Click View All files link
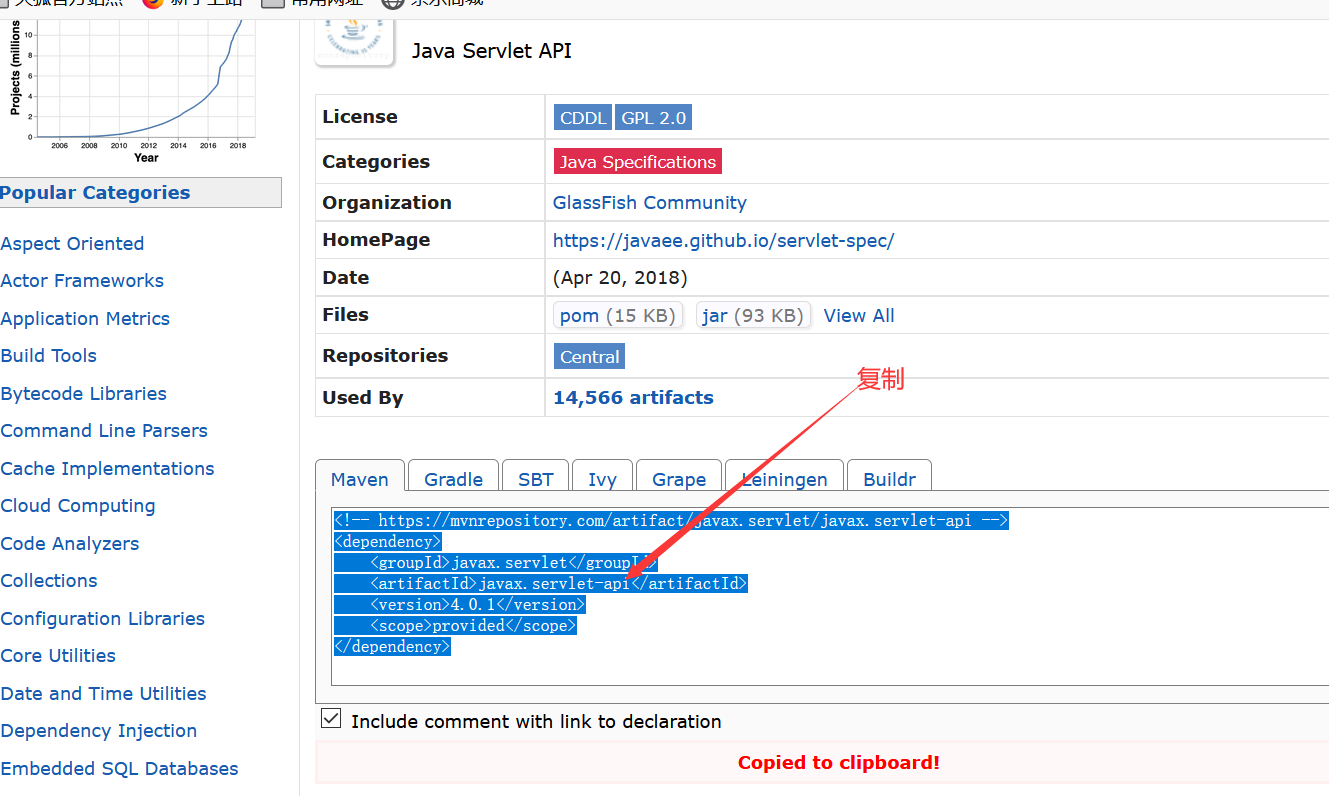 point(859,316)
